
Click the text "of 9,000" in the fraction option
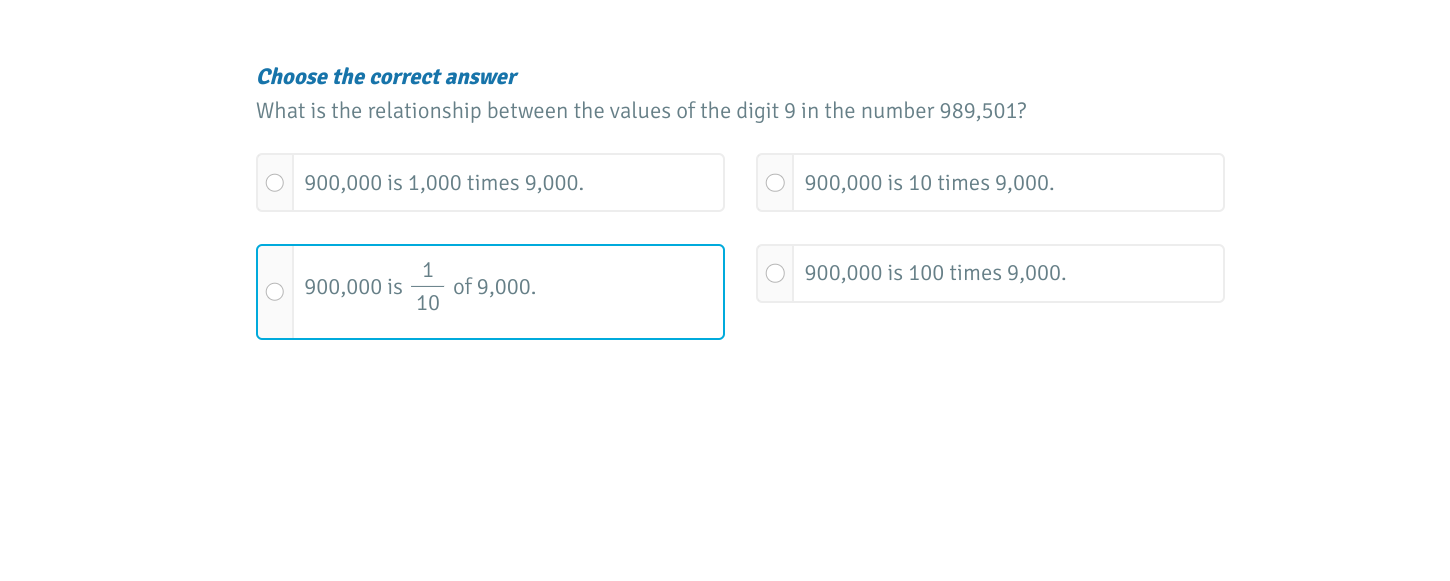click(494, 287)
